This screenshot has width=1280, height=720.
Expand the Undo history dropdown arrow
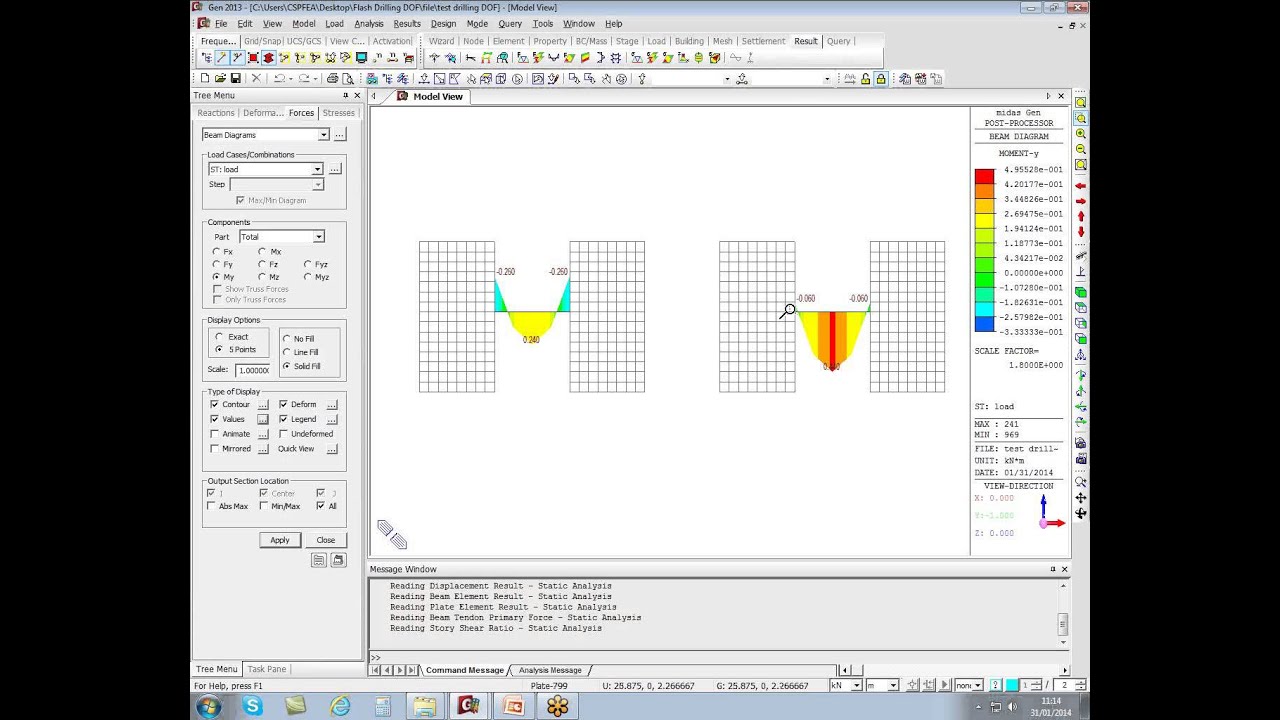click(290, 78)
